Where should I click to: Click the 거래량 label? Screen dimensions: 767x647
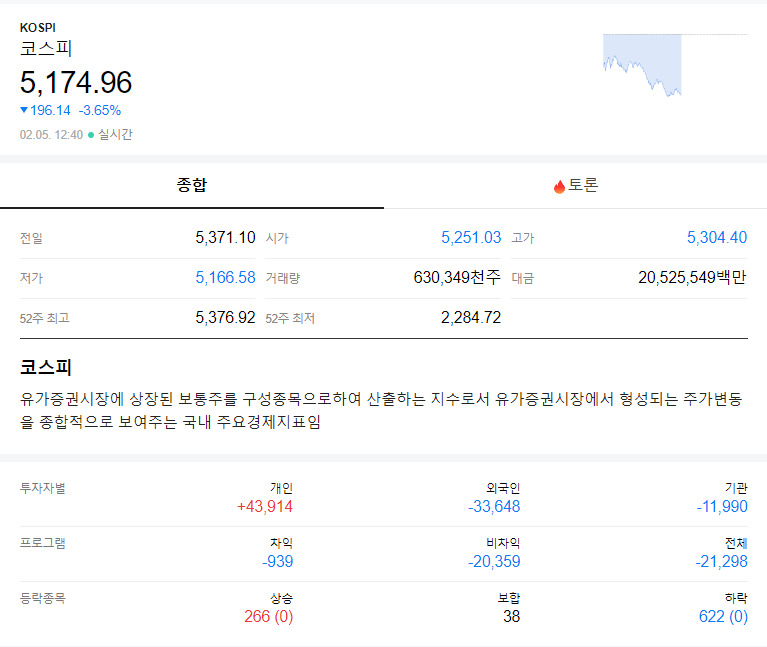[283, 278]
